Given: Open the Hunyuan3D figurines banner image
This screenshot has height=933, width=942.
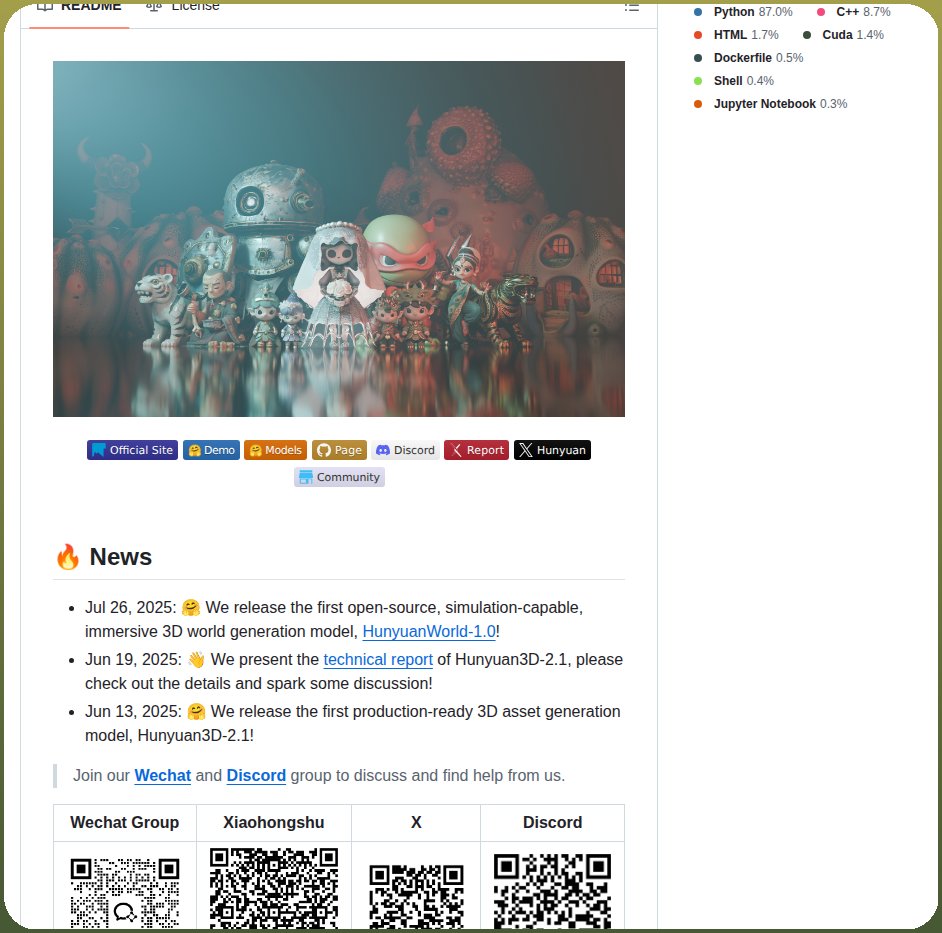Looking at the screenshot, I should point(339,239).
